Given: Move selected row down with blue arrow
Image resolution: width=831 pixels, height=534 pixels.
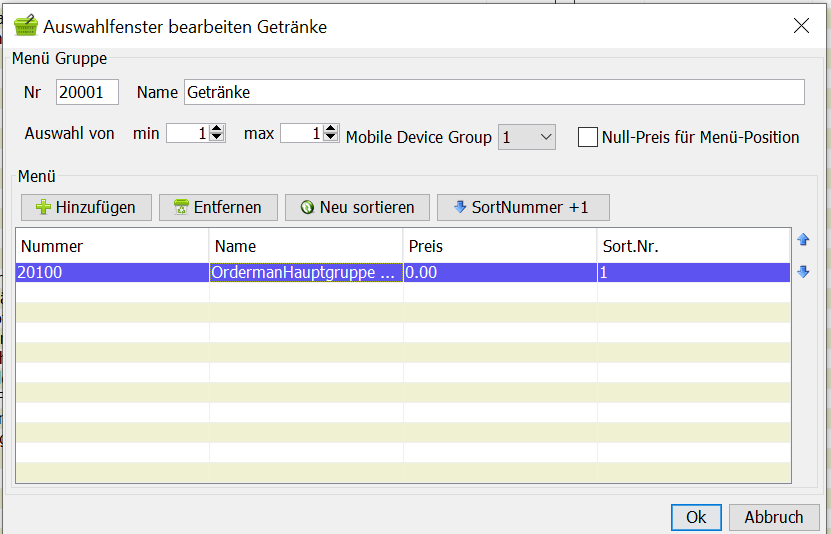Looking at the screenshot, I should coord(803,272).
